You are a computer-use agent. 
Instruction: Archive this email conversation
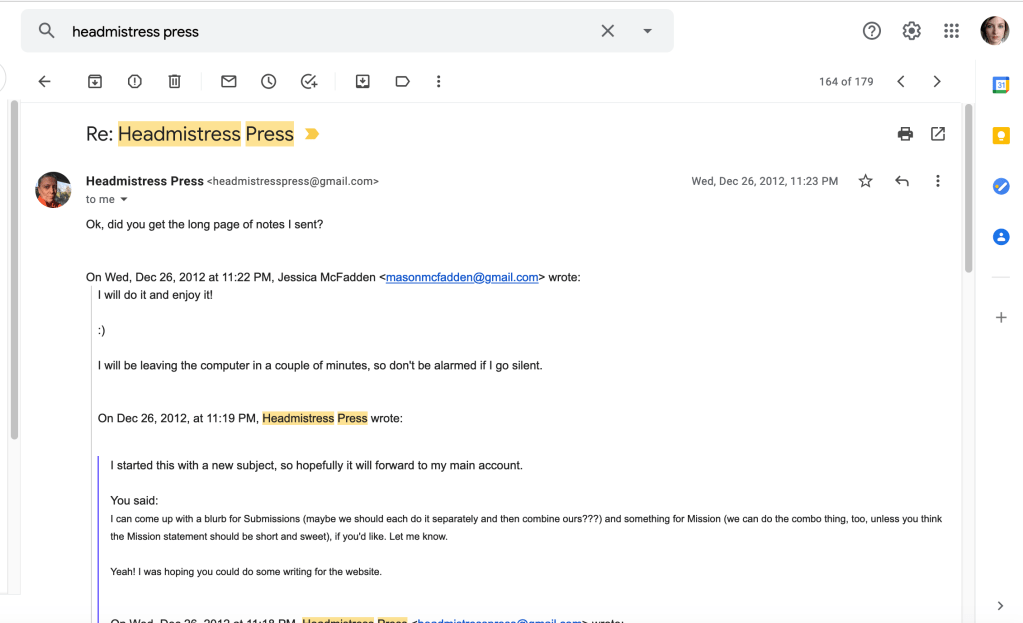pyautogui.click(x=95, y=82)
